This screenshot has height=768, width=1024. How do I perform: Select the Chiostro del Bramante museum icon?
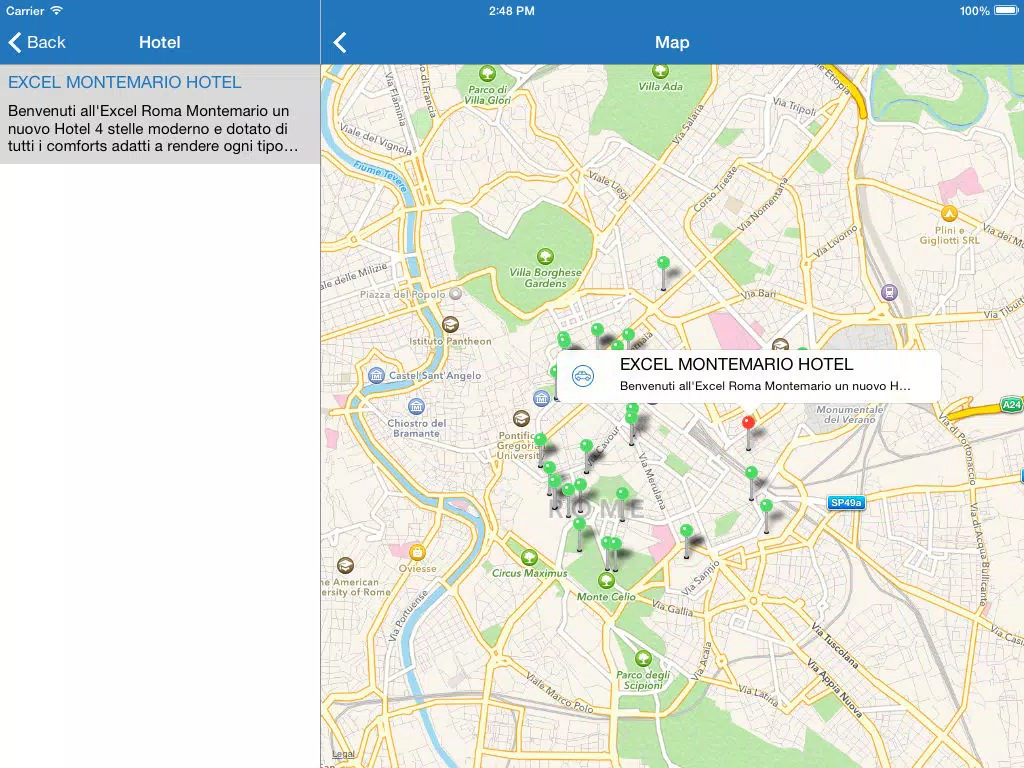[416, 406]
